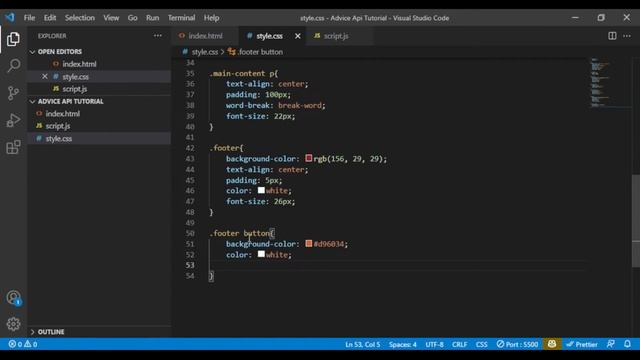Open index.html in project folder tree
The height and width of the screenshot is (360, 640).
tap(62, 114)
